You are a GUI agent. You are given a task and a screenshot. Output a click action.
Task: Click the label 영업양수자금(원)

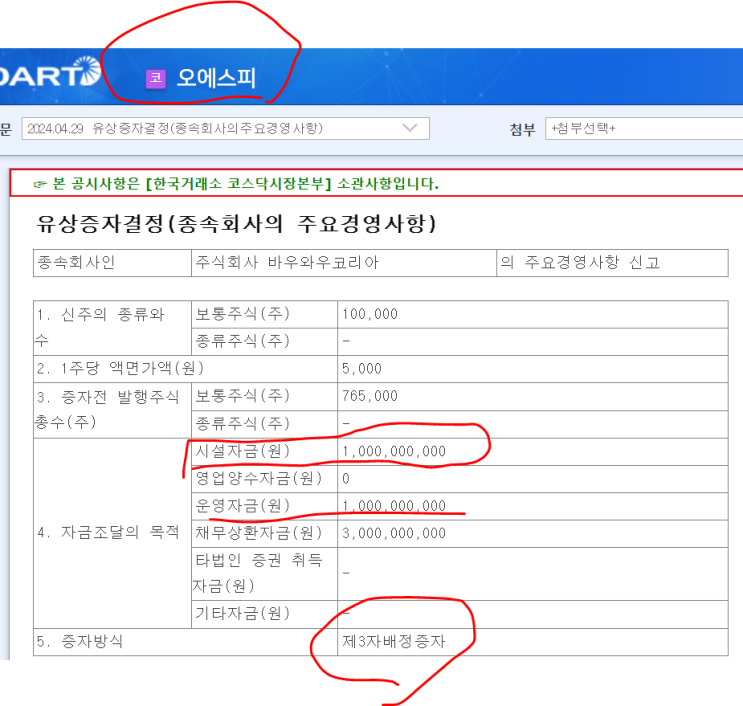258,479
